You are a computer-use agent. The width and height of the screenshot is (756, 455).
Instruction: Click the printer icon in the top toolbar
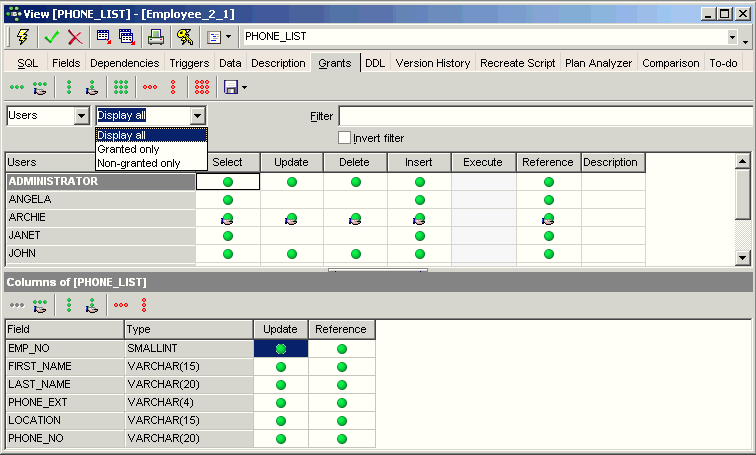pos(156,37)
